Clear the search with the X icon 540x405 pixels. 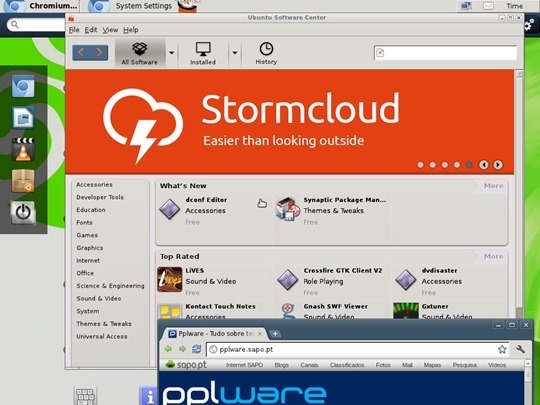point(380,53)
